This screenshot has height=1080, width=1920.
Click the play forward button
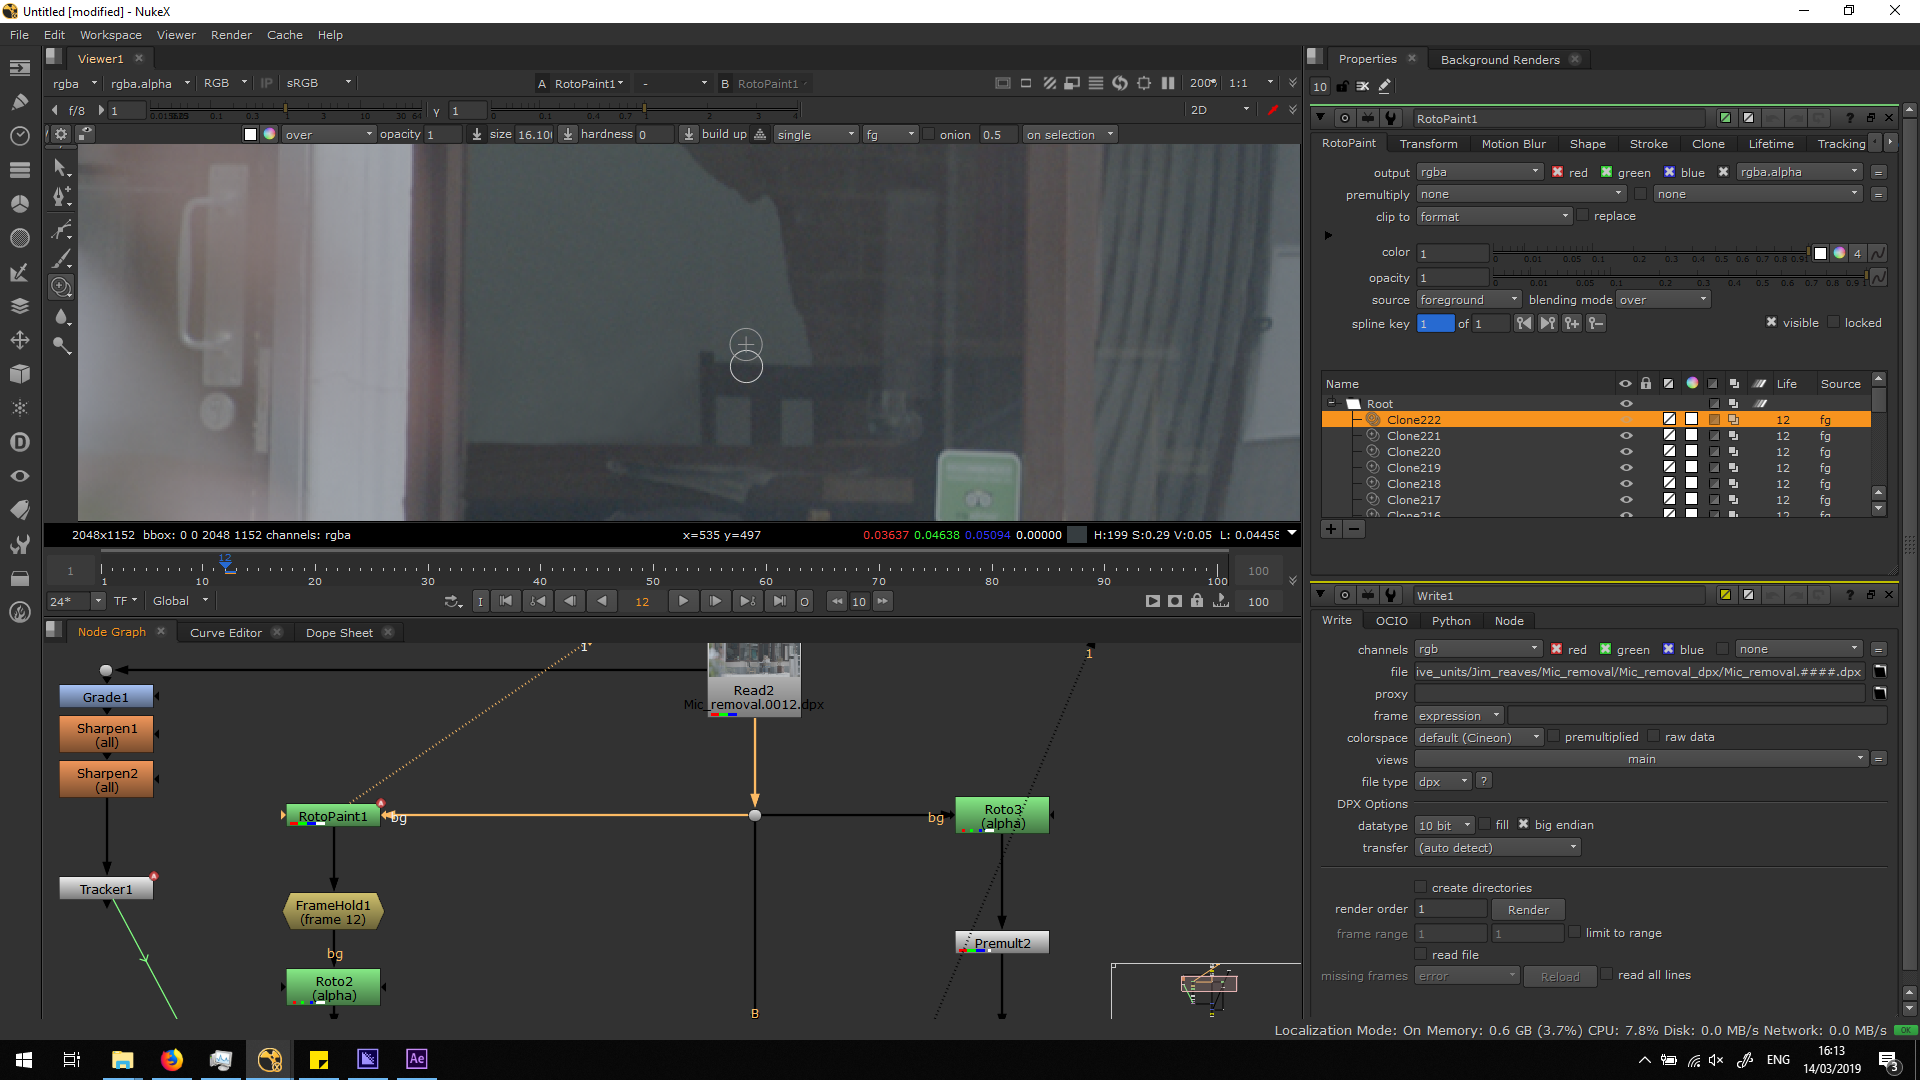[683, 601]
